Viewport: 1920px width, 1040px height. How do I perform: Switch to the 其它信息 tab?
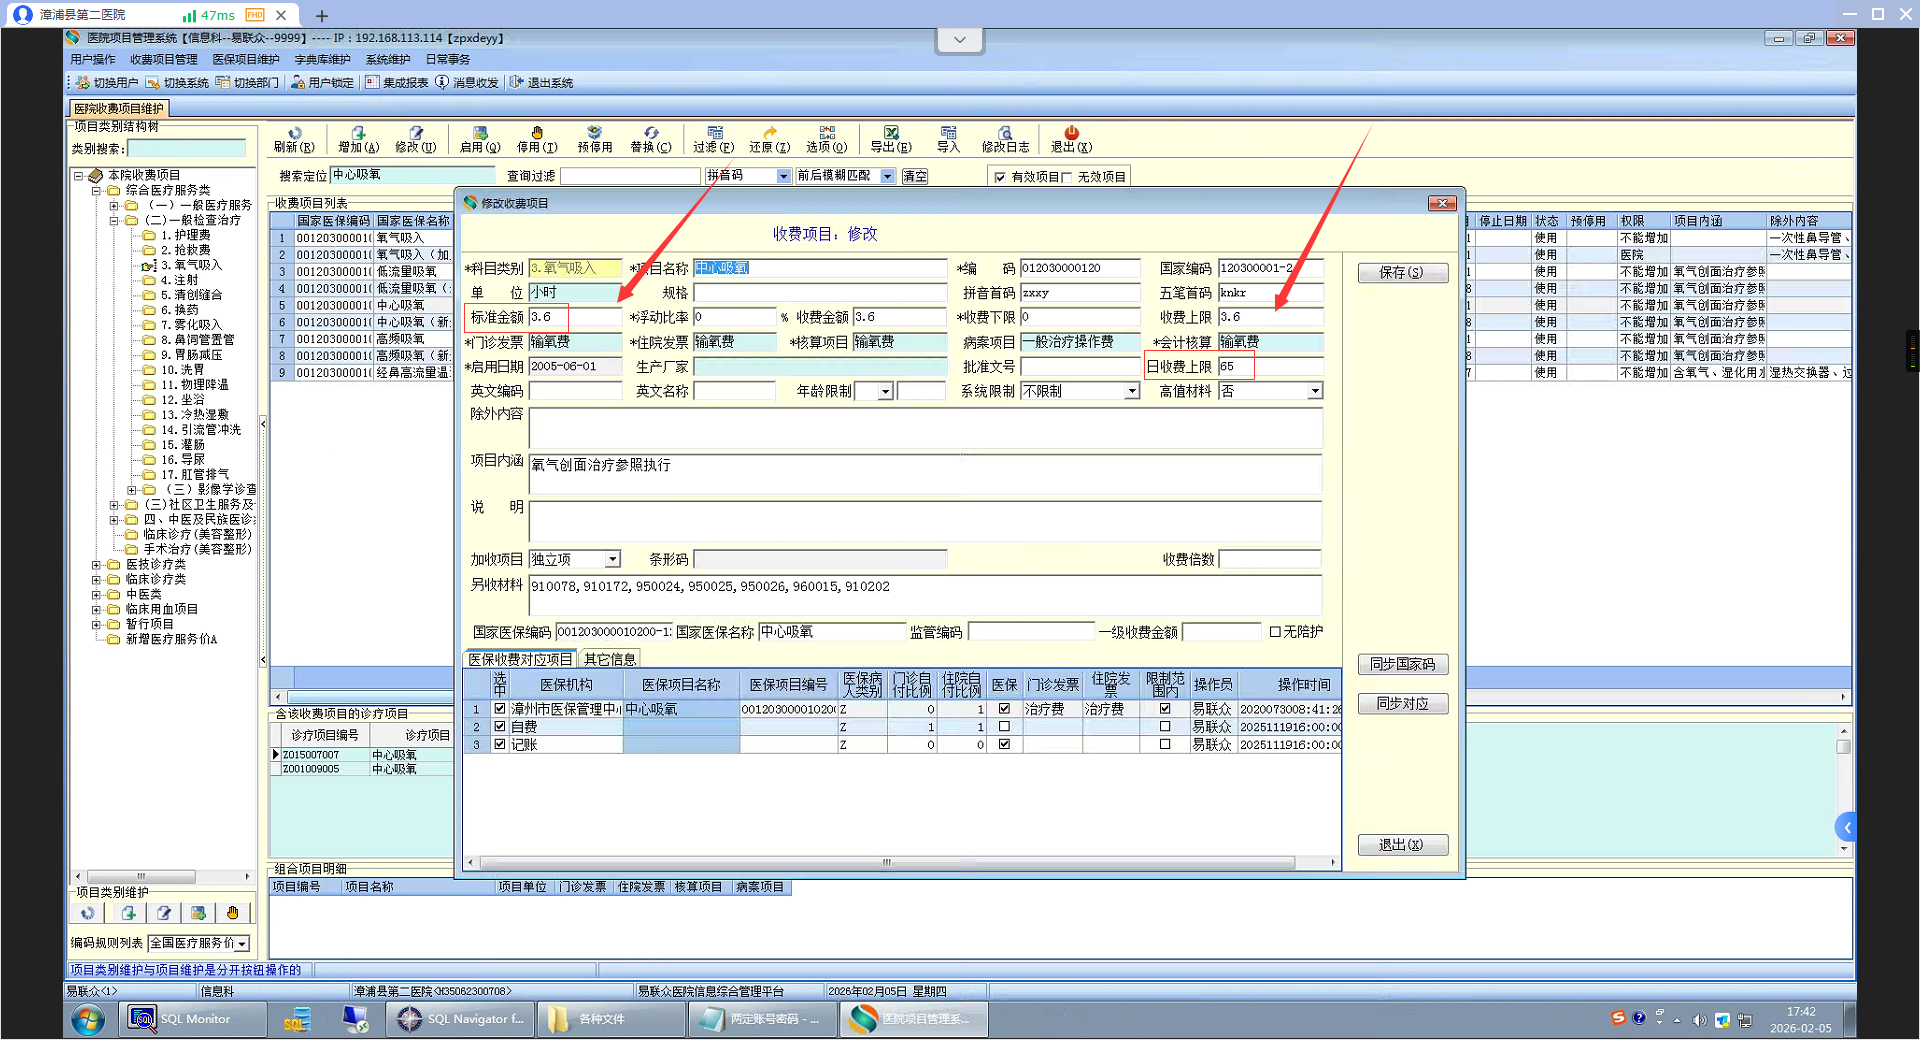(610, 659)
